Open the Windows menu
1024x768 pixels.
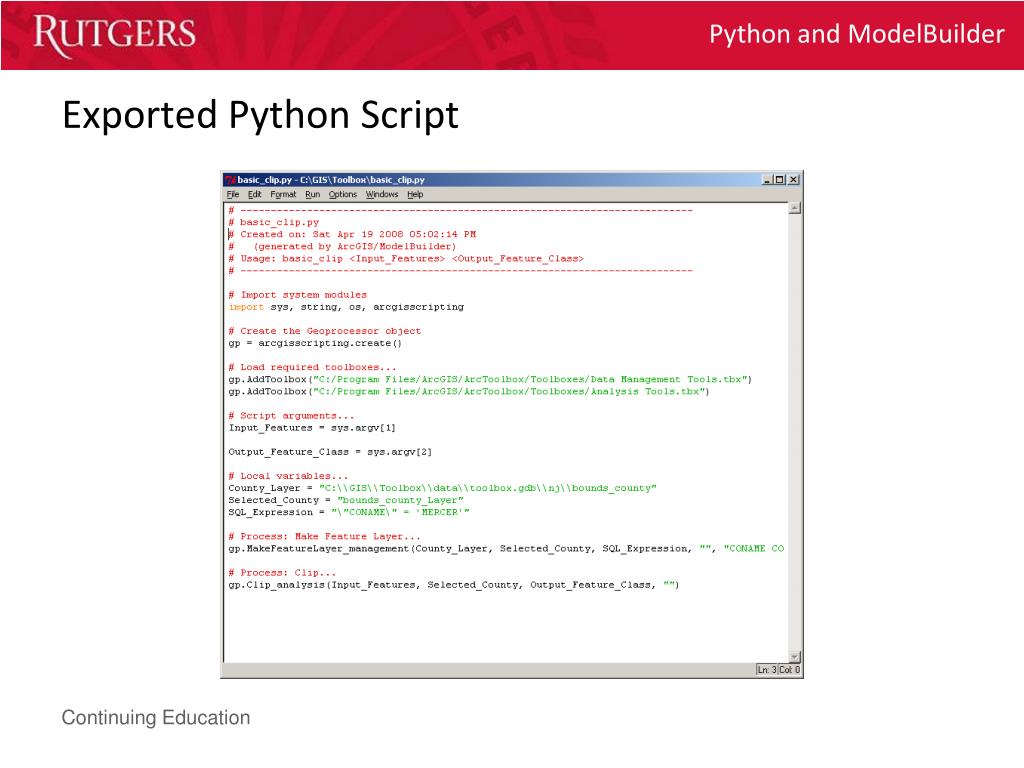pyautogui.click(x=381, y=194)
